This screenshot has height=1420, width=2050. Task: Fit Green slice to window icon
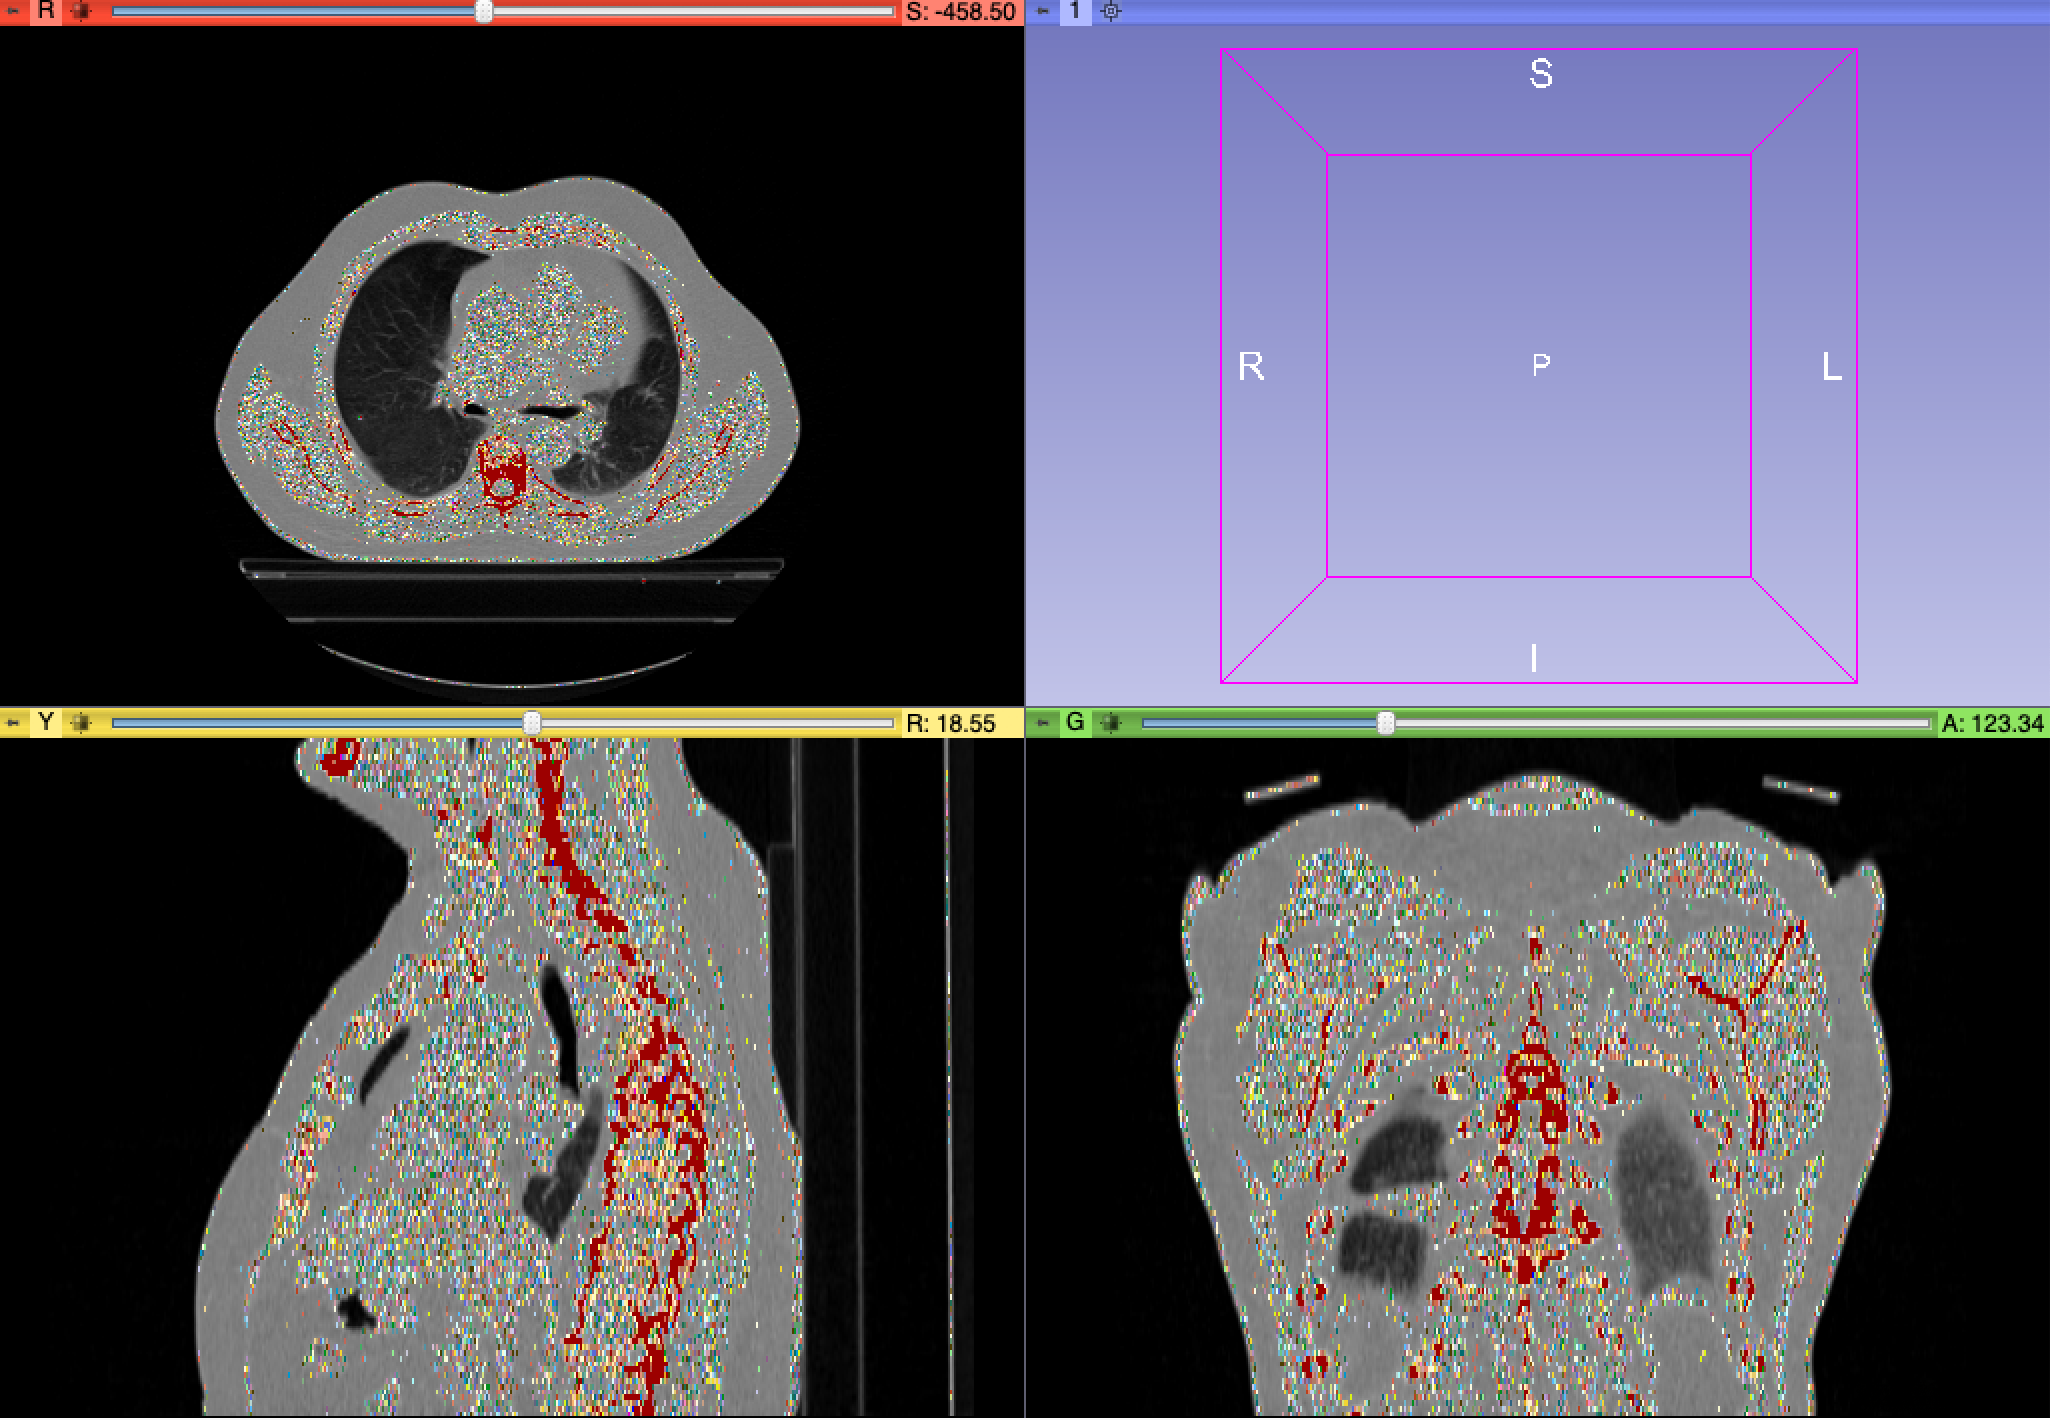point(1111,722)
